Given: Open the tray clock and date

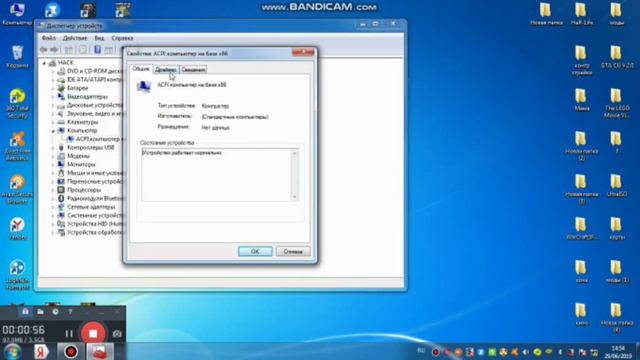Looking at the screenshot, I should [618, 352].
